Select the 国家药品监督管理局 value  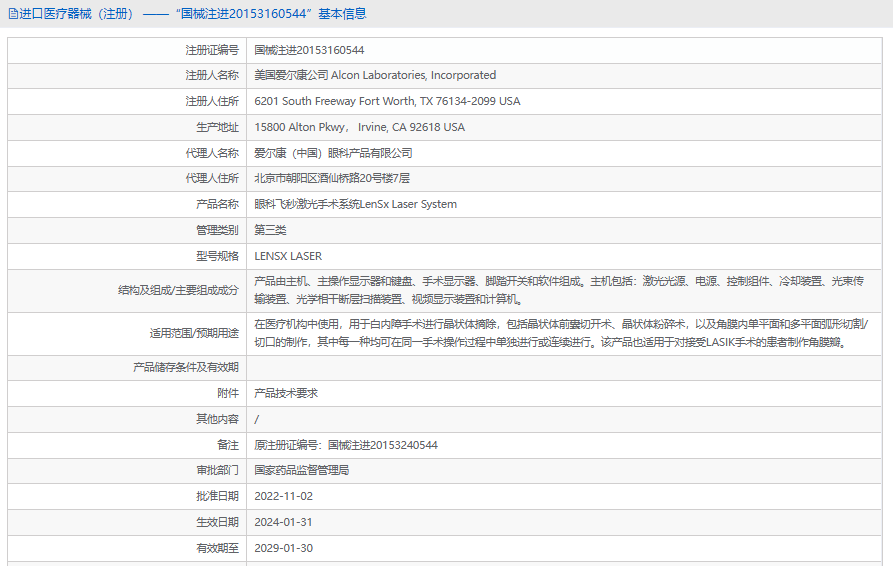[302, 470]
